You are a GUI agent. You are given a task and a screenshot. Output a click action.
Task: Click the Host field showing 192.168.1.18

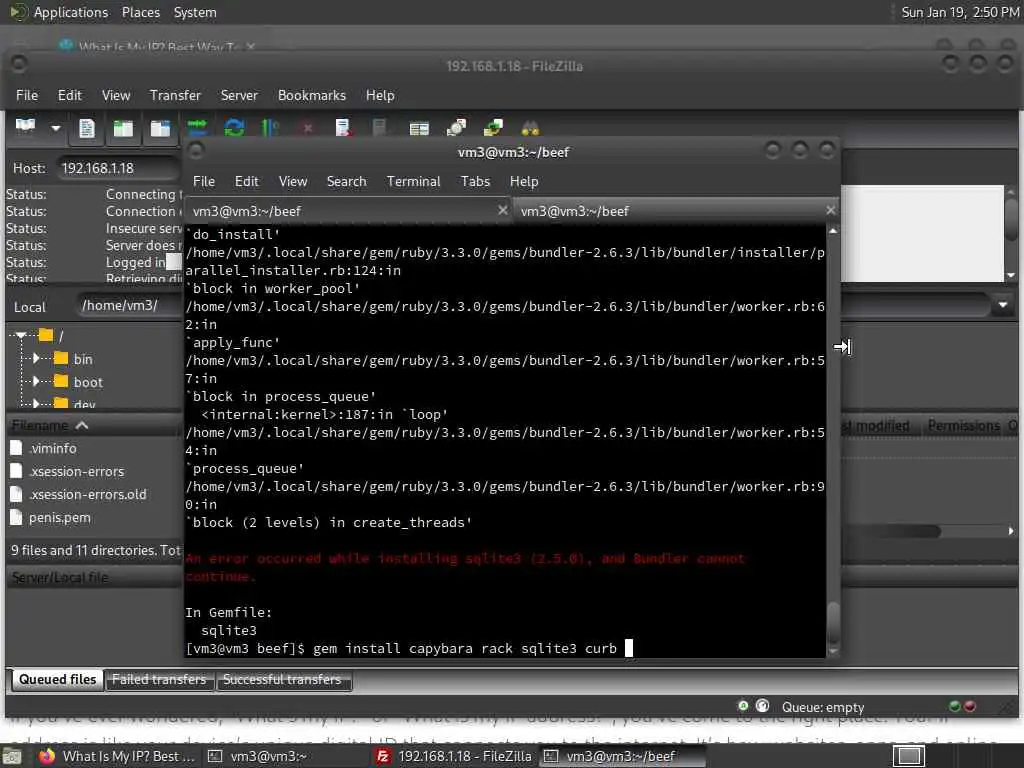(x=118, y=168)
